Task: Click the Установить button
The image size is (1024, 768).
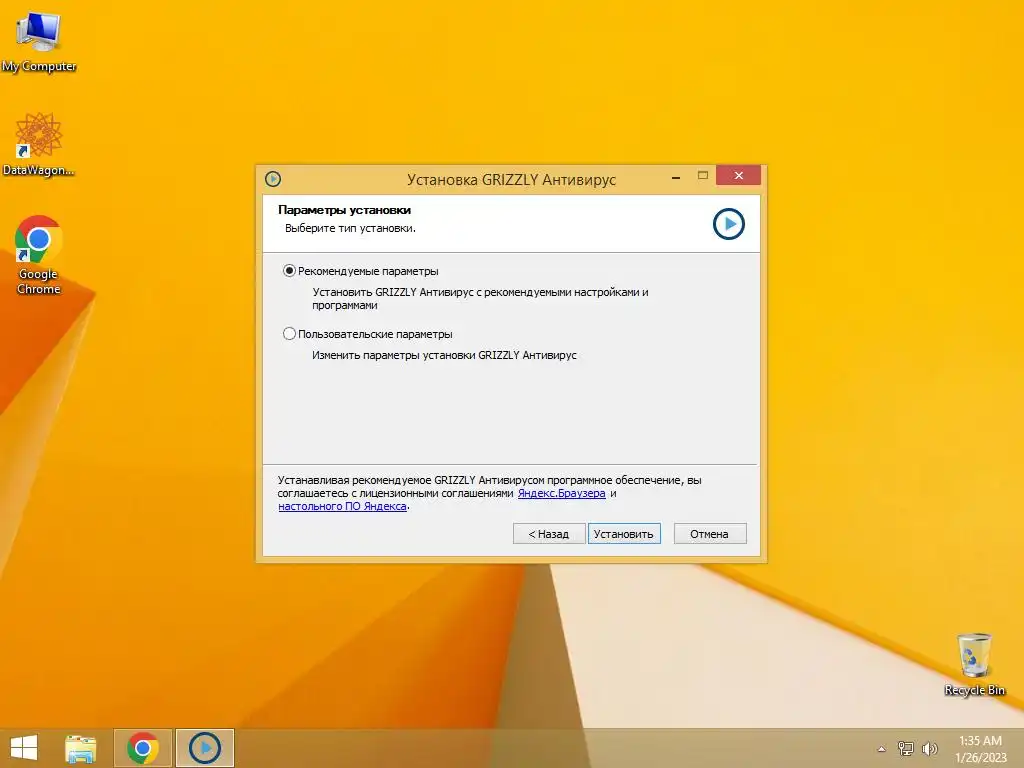Action: point(624,534)
